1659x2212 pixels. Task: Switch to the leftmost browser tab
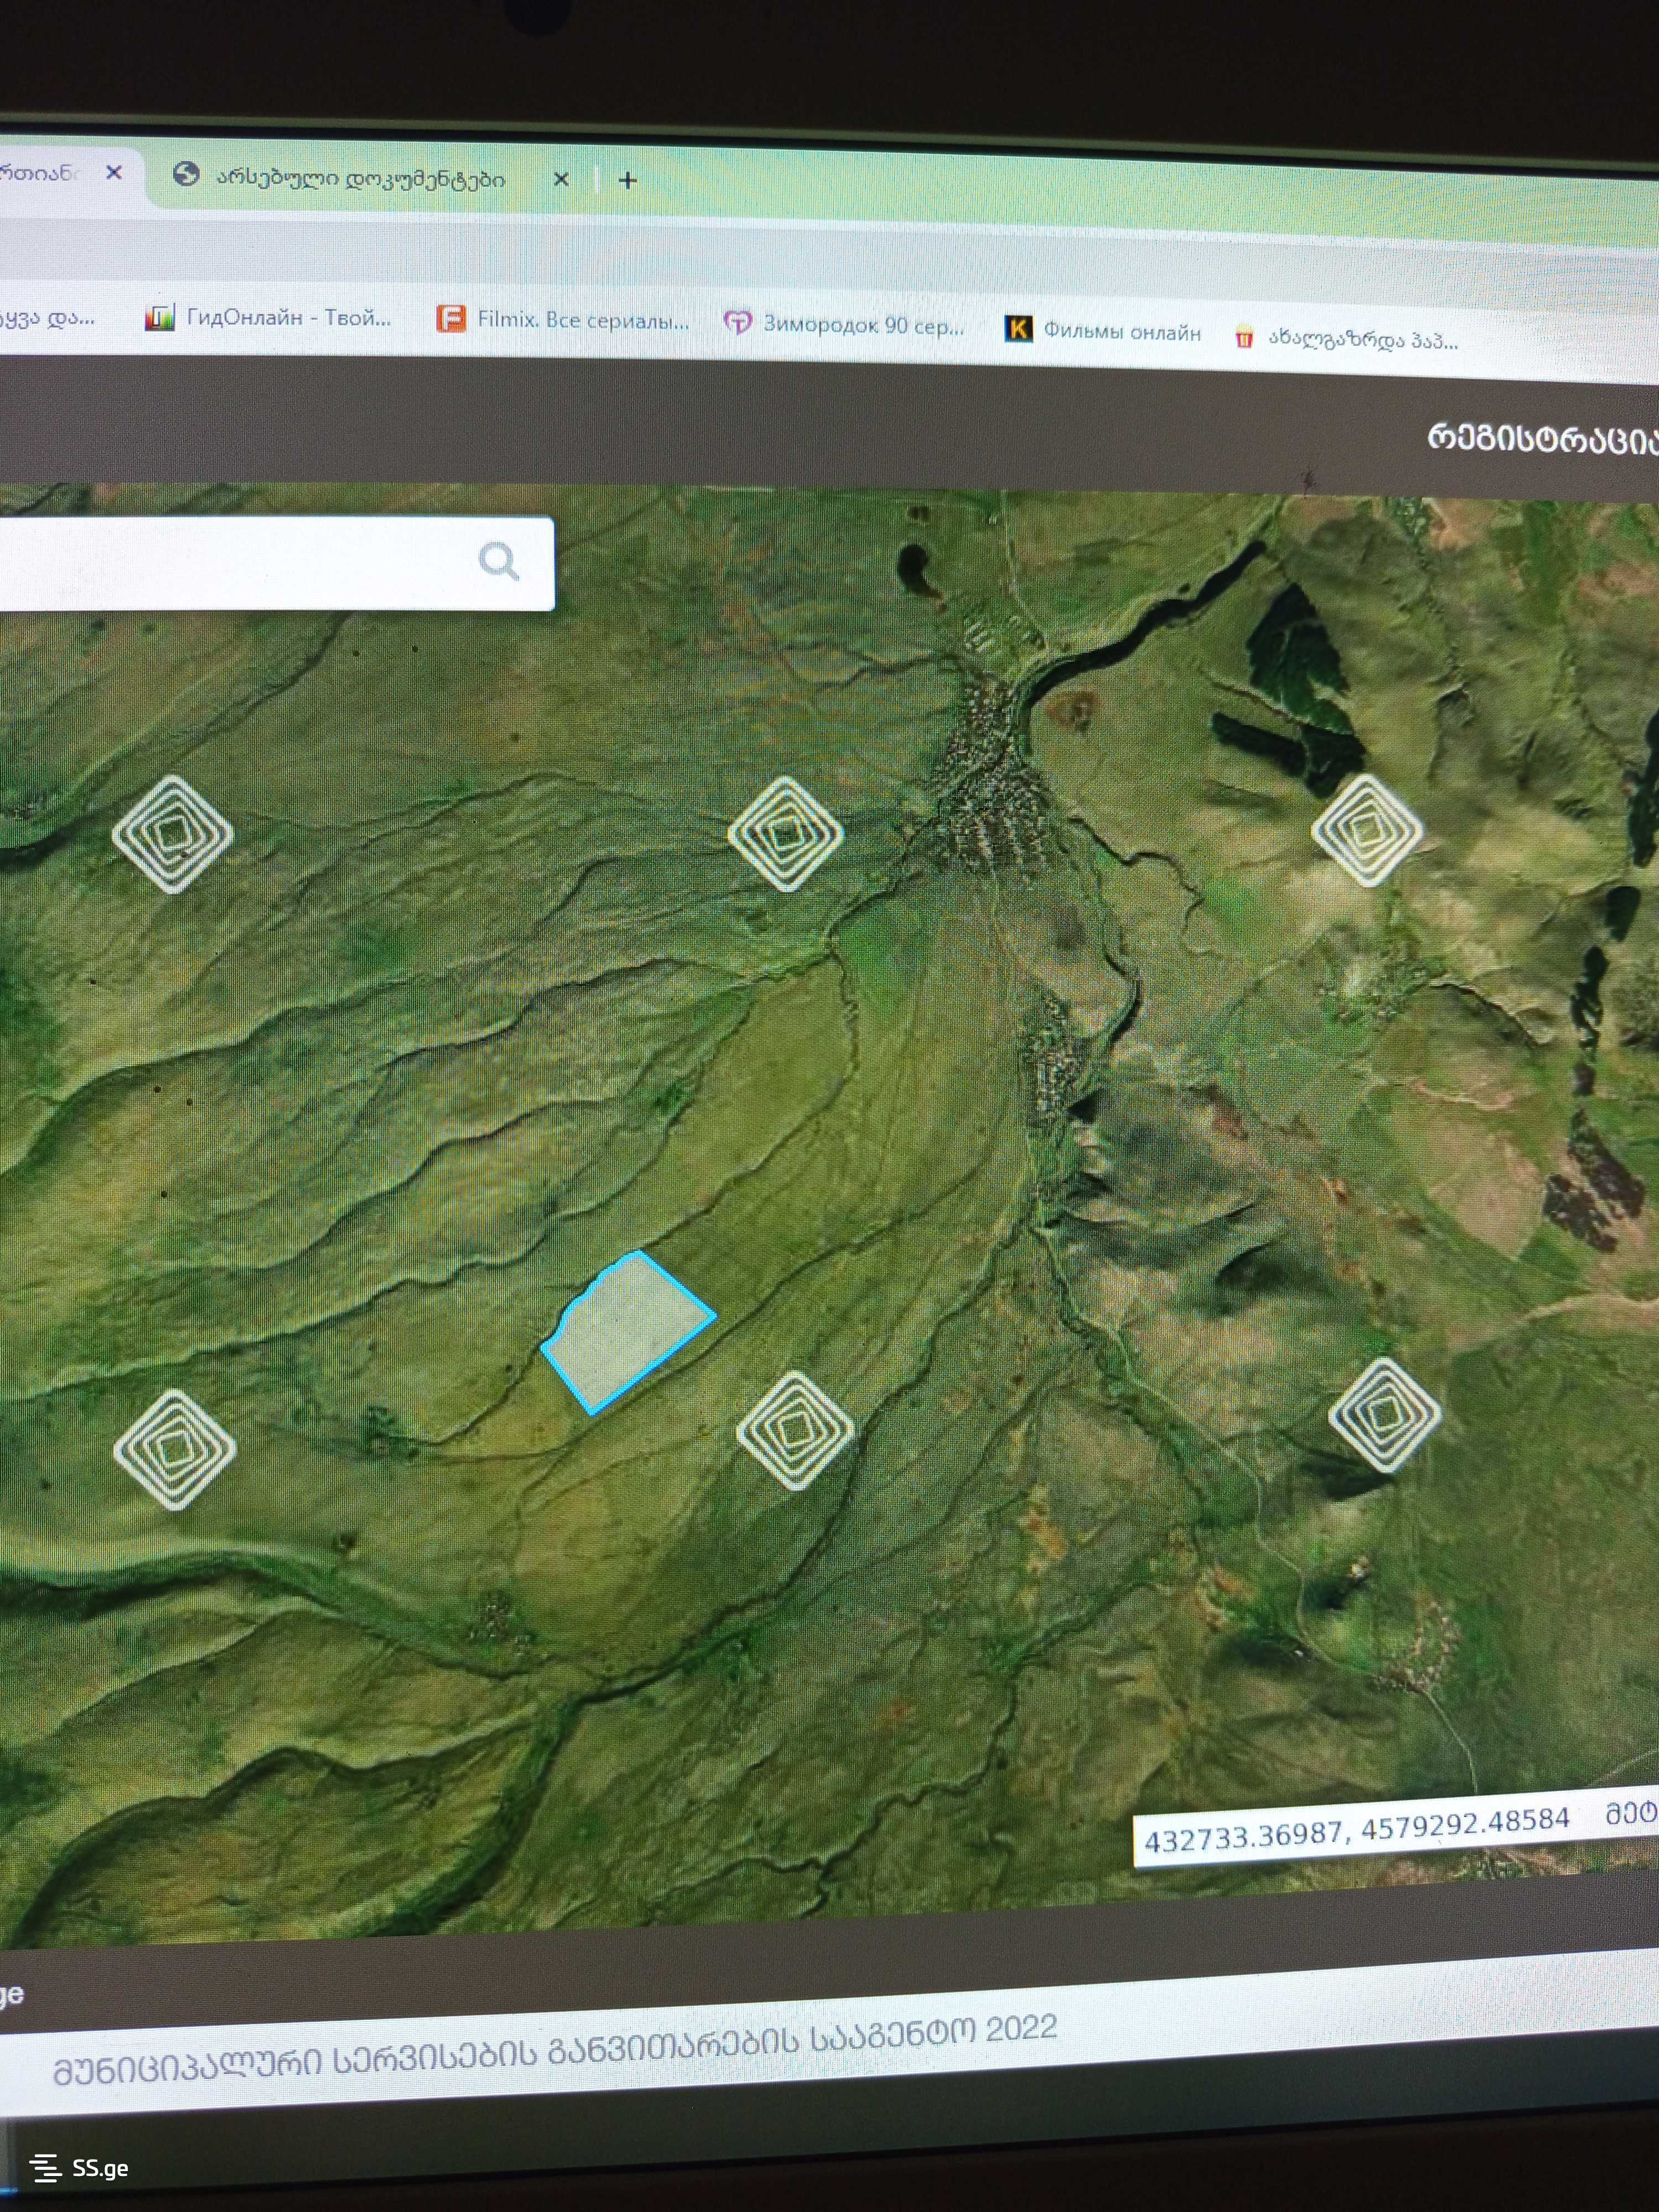point(40,172)
